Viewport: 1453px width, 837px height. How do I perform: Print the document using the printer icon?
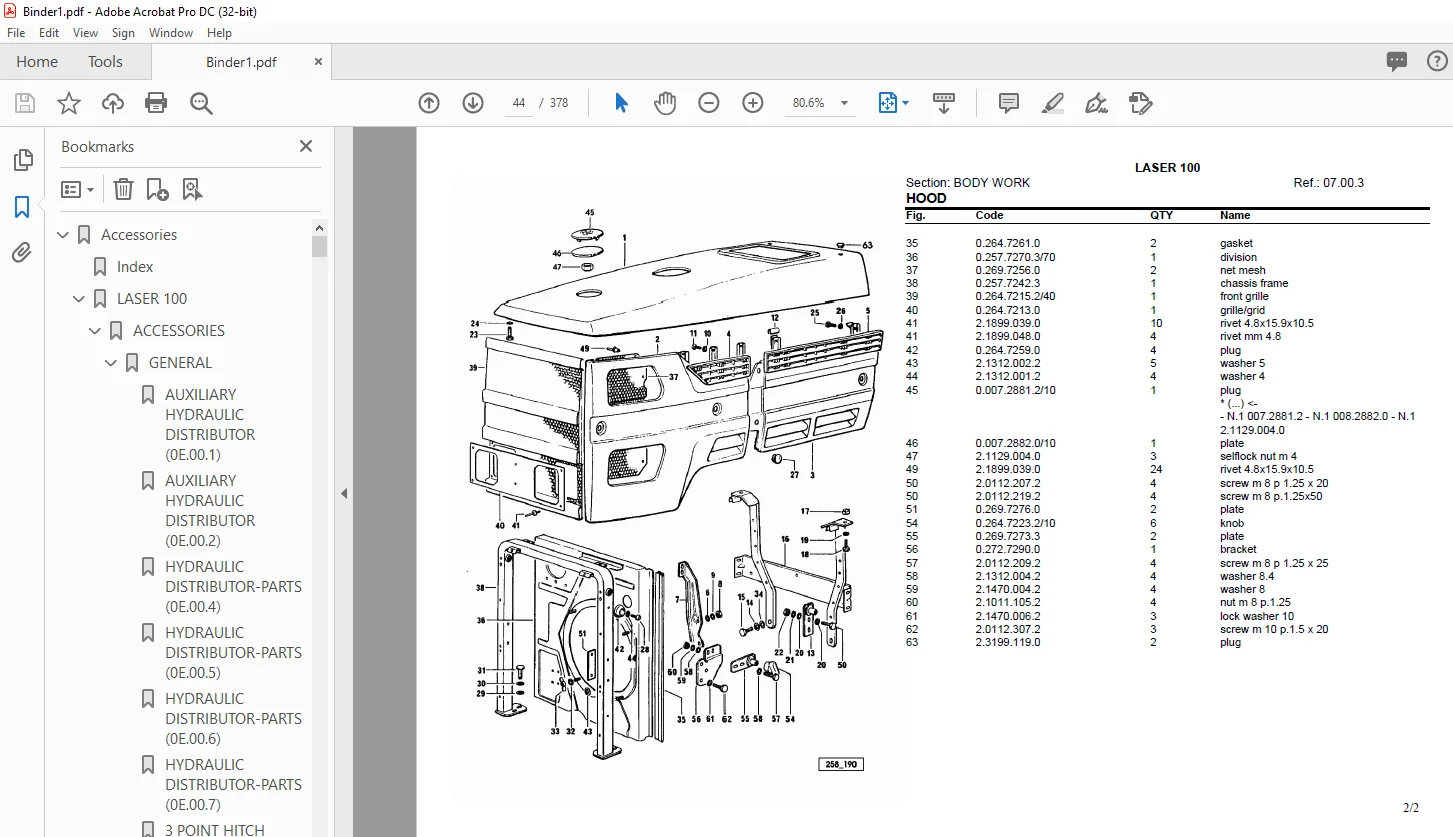pyautogui.click(x=156, y=103)
